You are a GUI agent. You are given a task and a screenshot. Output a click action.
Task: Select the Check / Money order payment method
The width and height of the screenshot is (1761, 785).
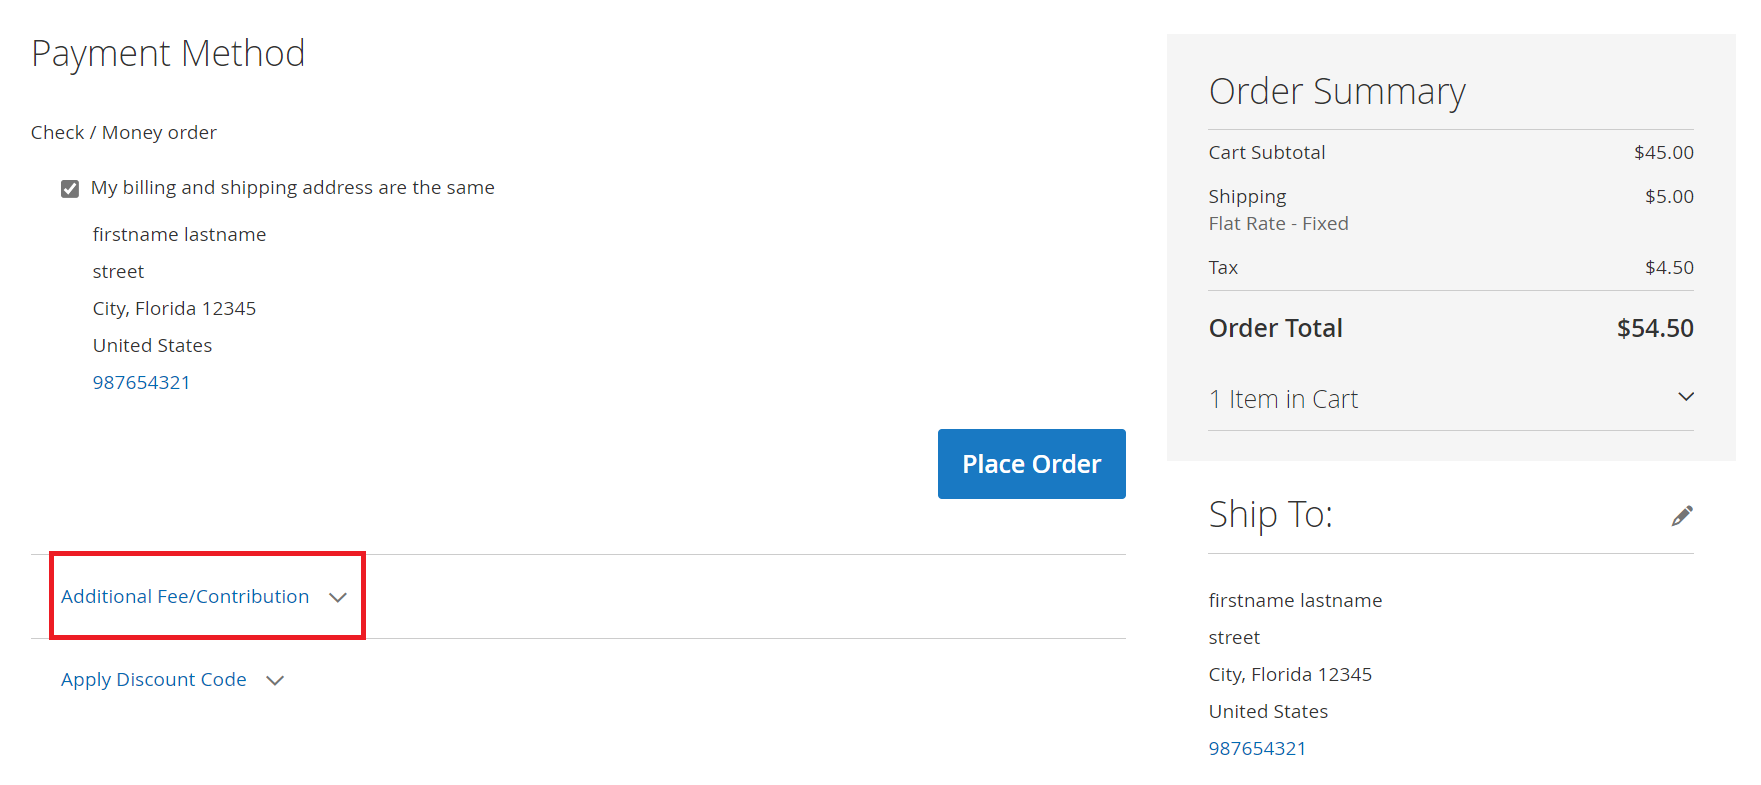(x=123, y=133)
